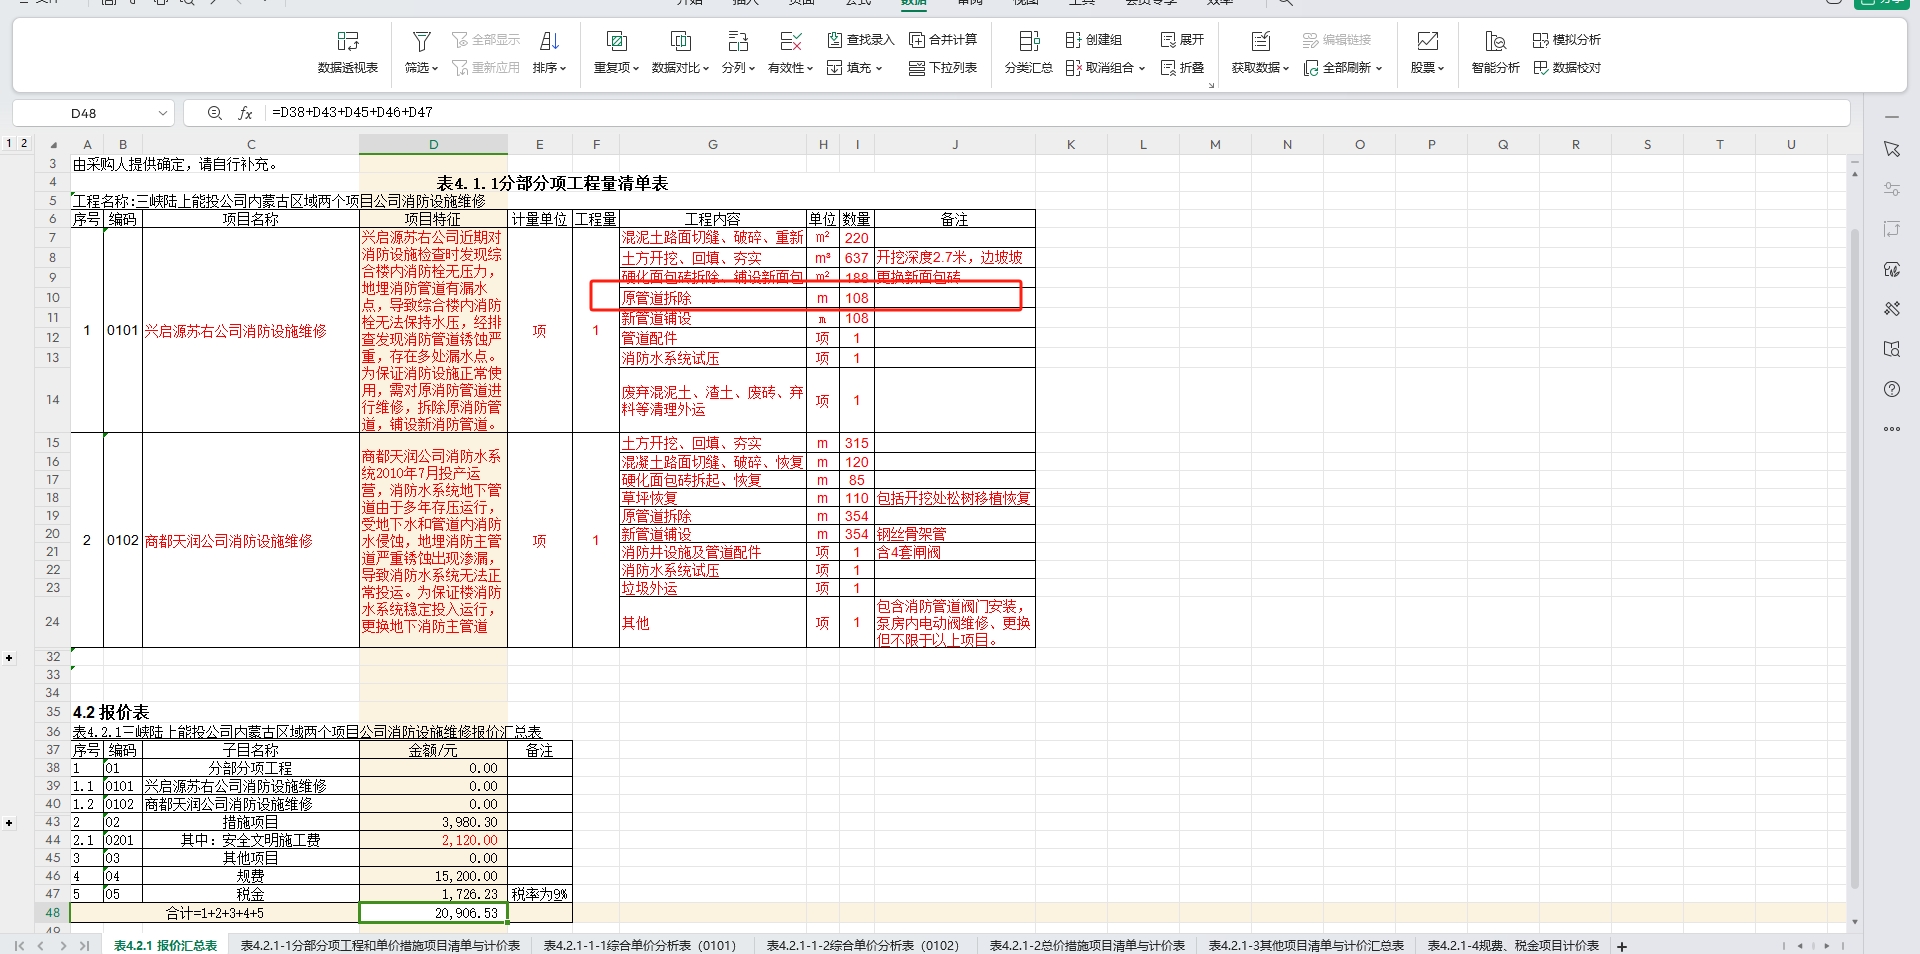The height and width of the screenshot is (954, 1920).
Task: Click the zoom magnifier icon in formula bar
Action: 214,113
